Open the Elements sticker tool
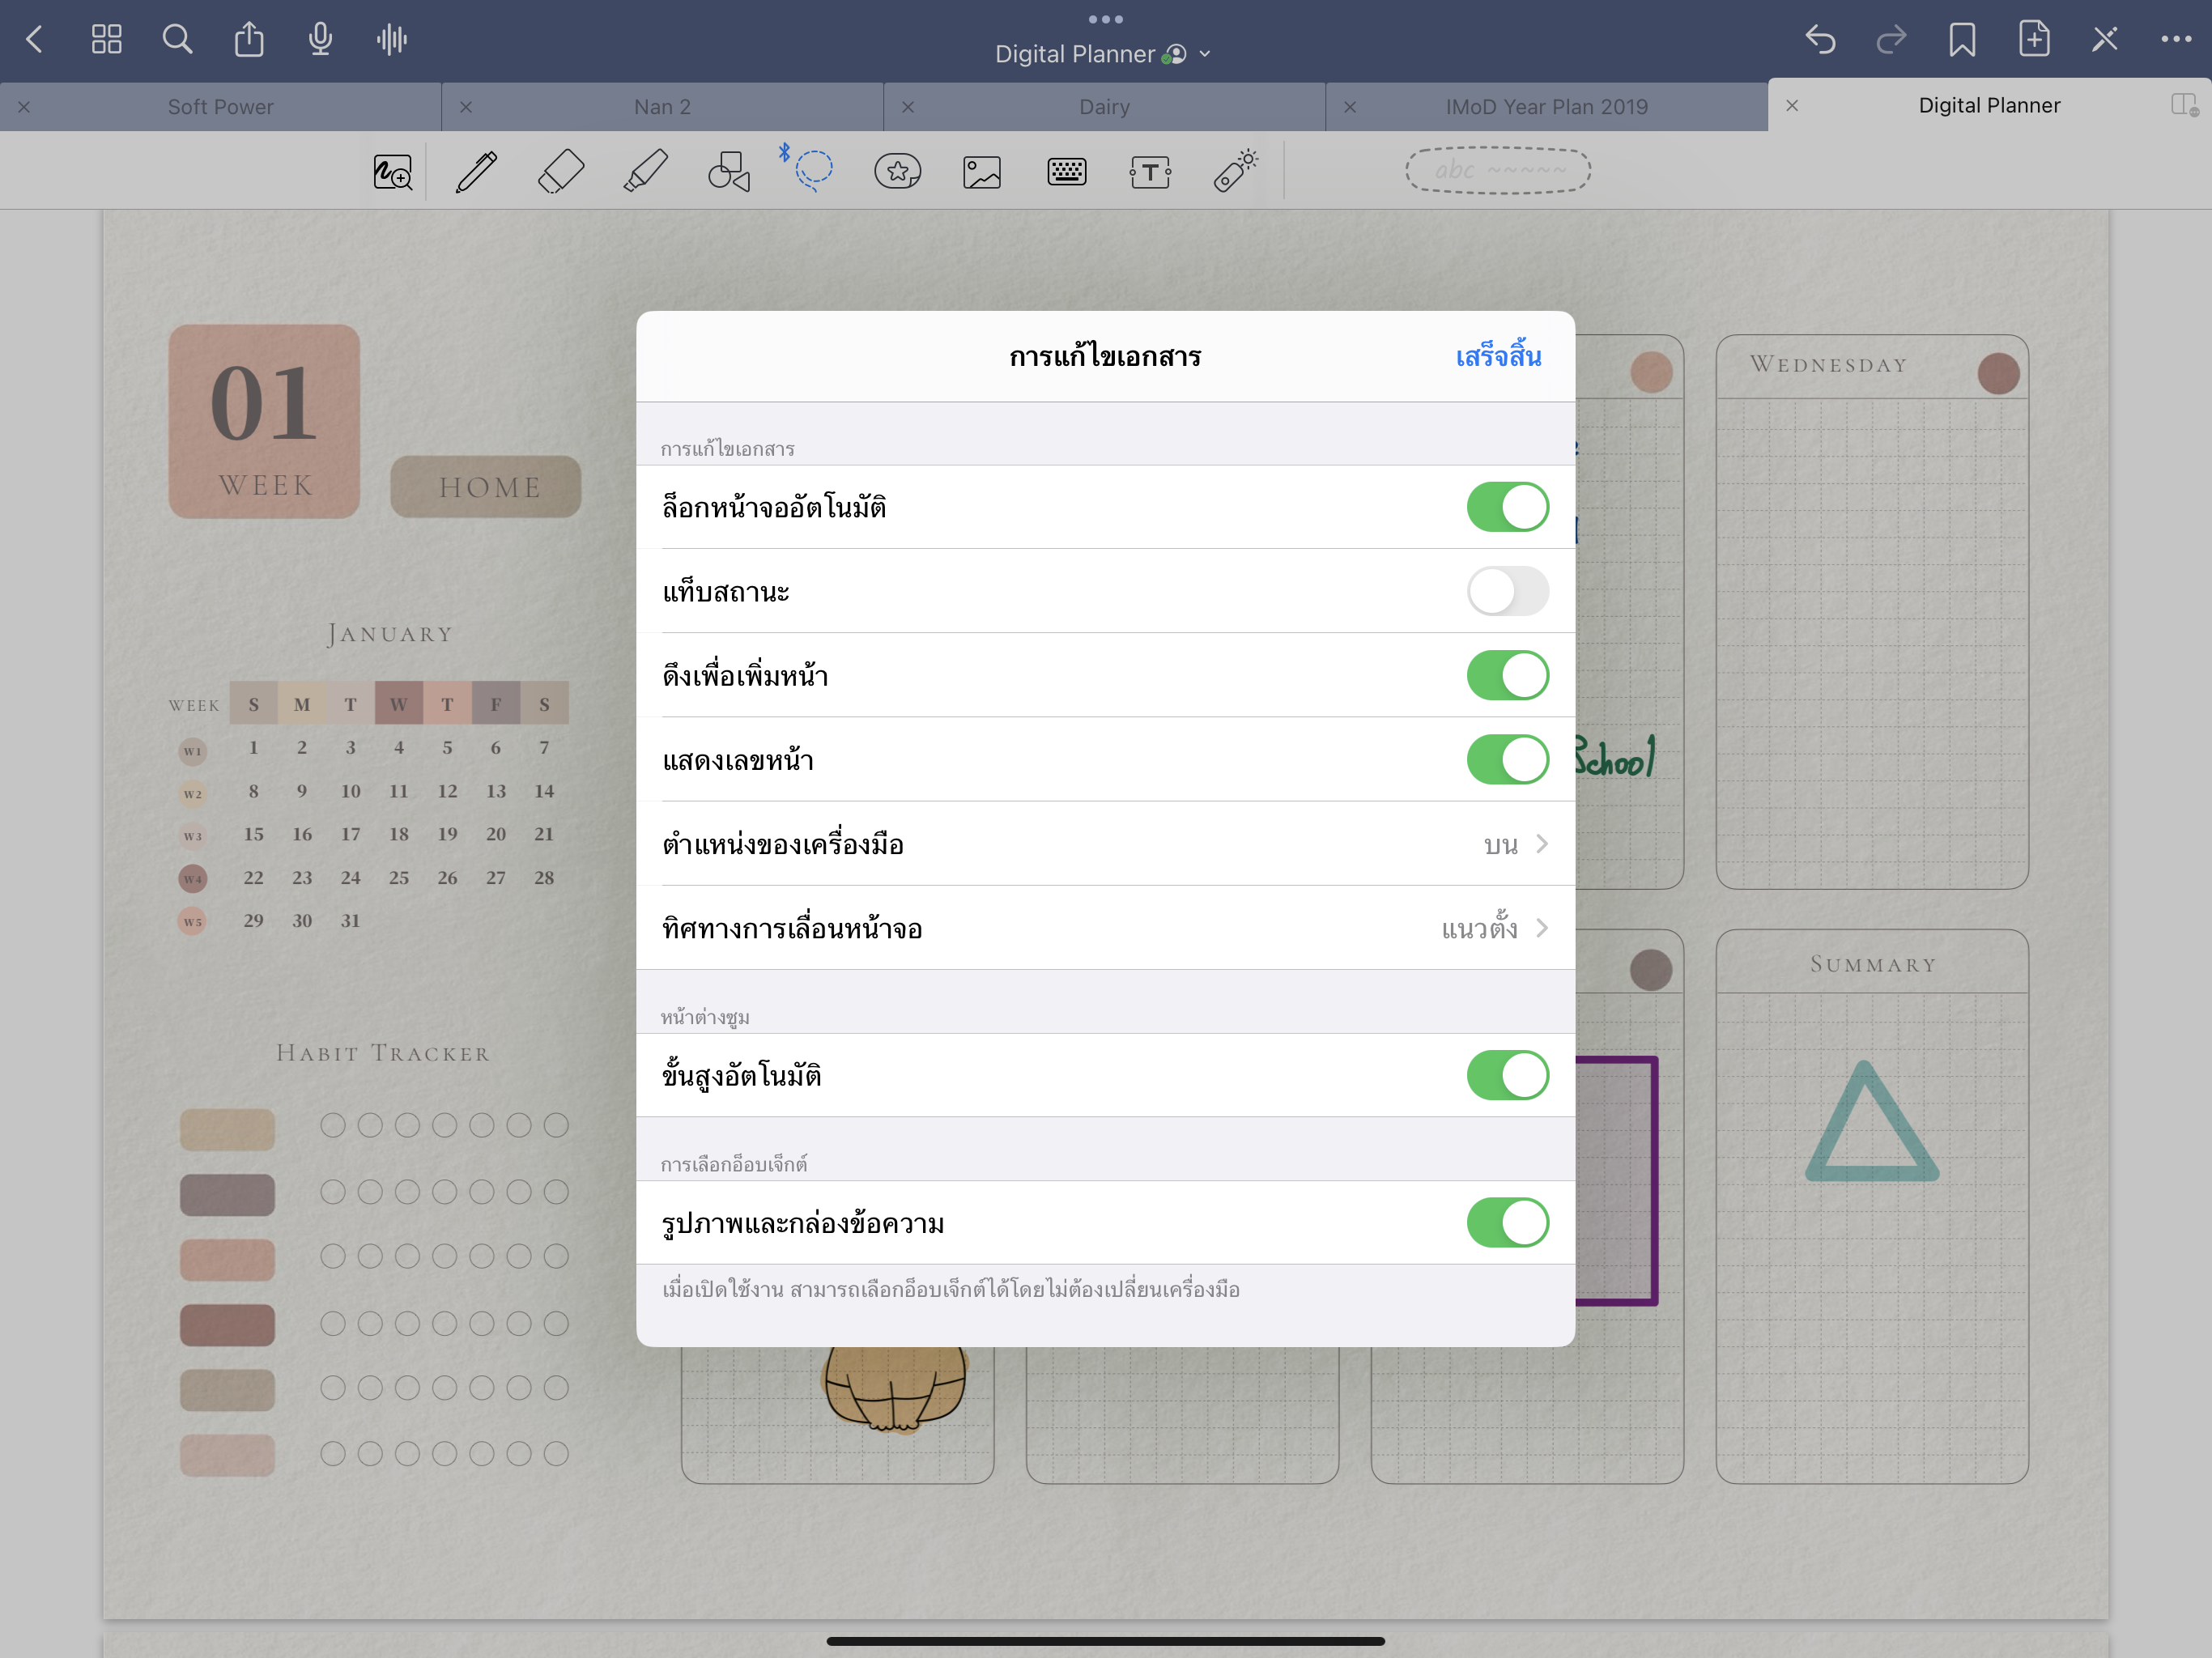The image size is (2212, 1658). (x=897, y=172)
